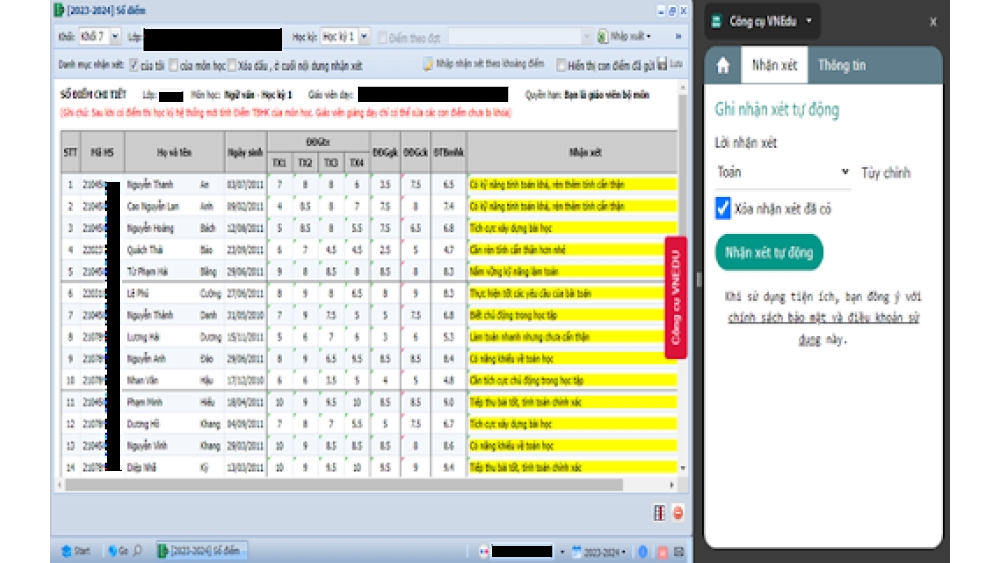Click the blue info icon in bottom bar
The height and width of the screenshot is (563, 1000).
pos(643,552)
